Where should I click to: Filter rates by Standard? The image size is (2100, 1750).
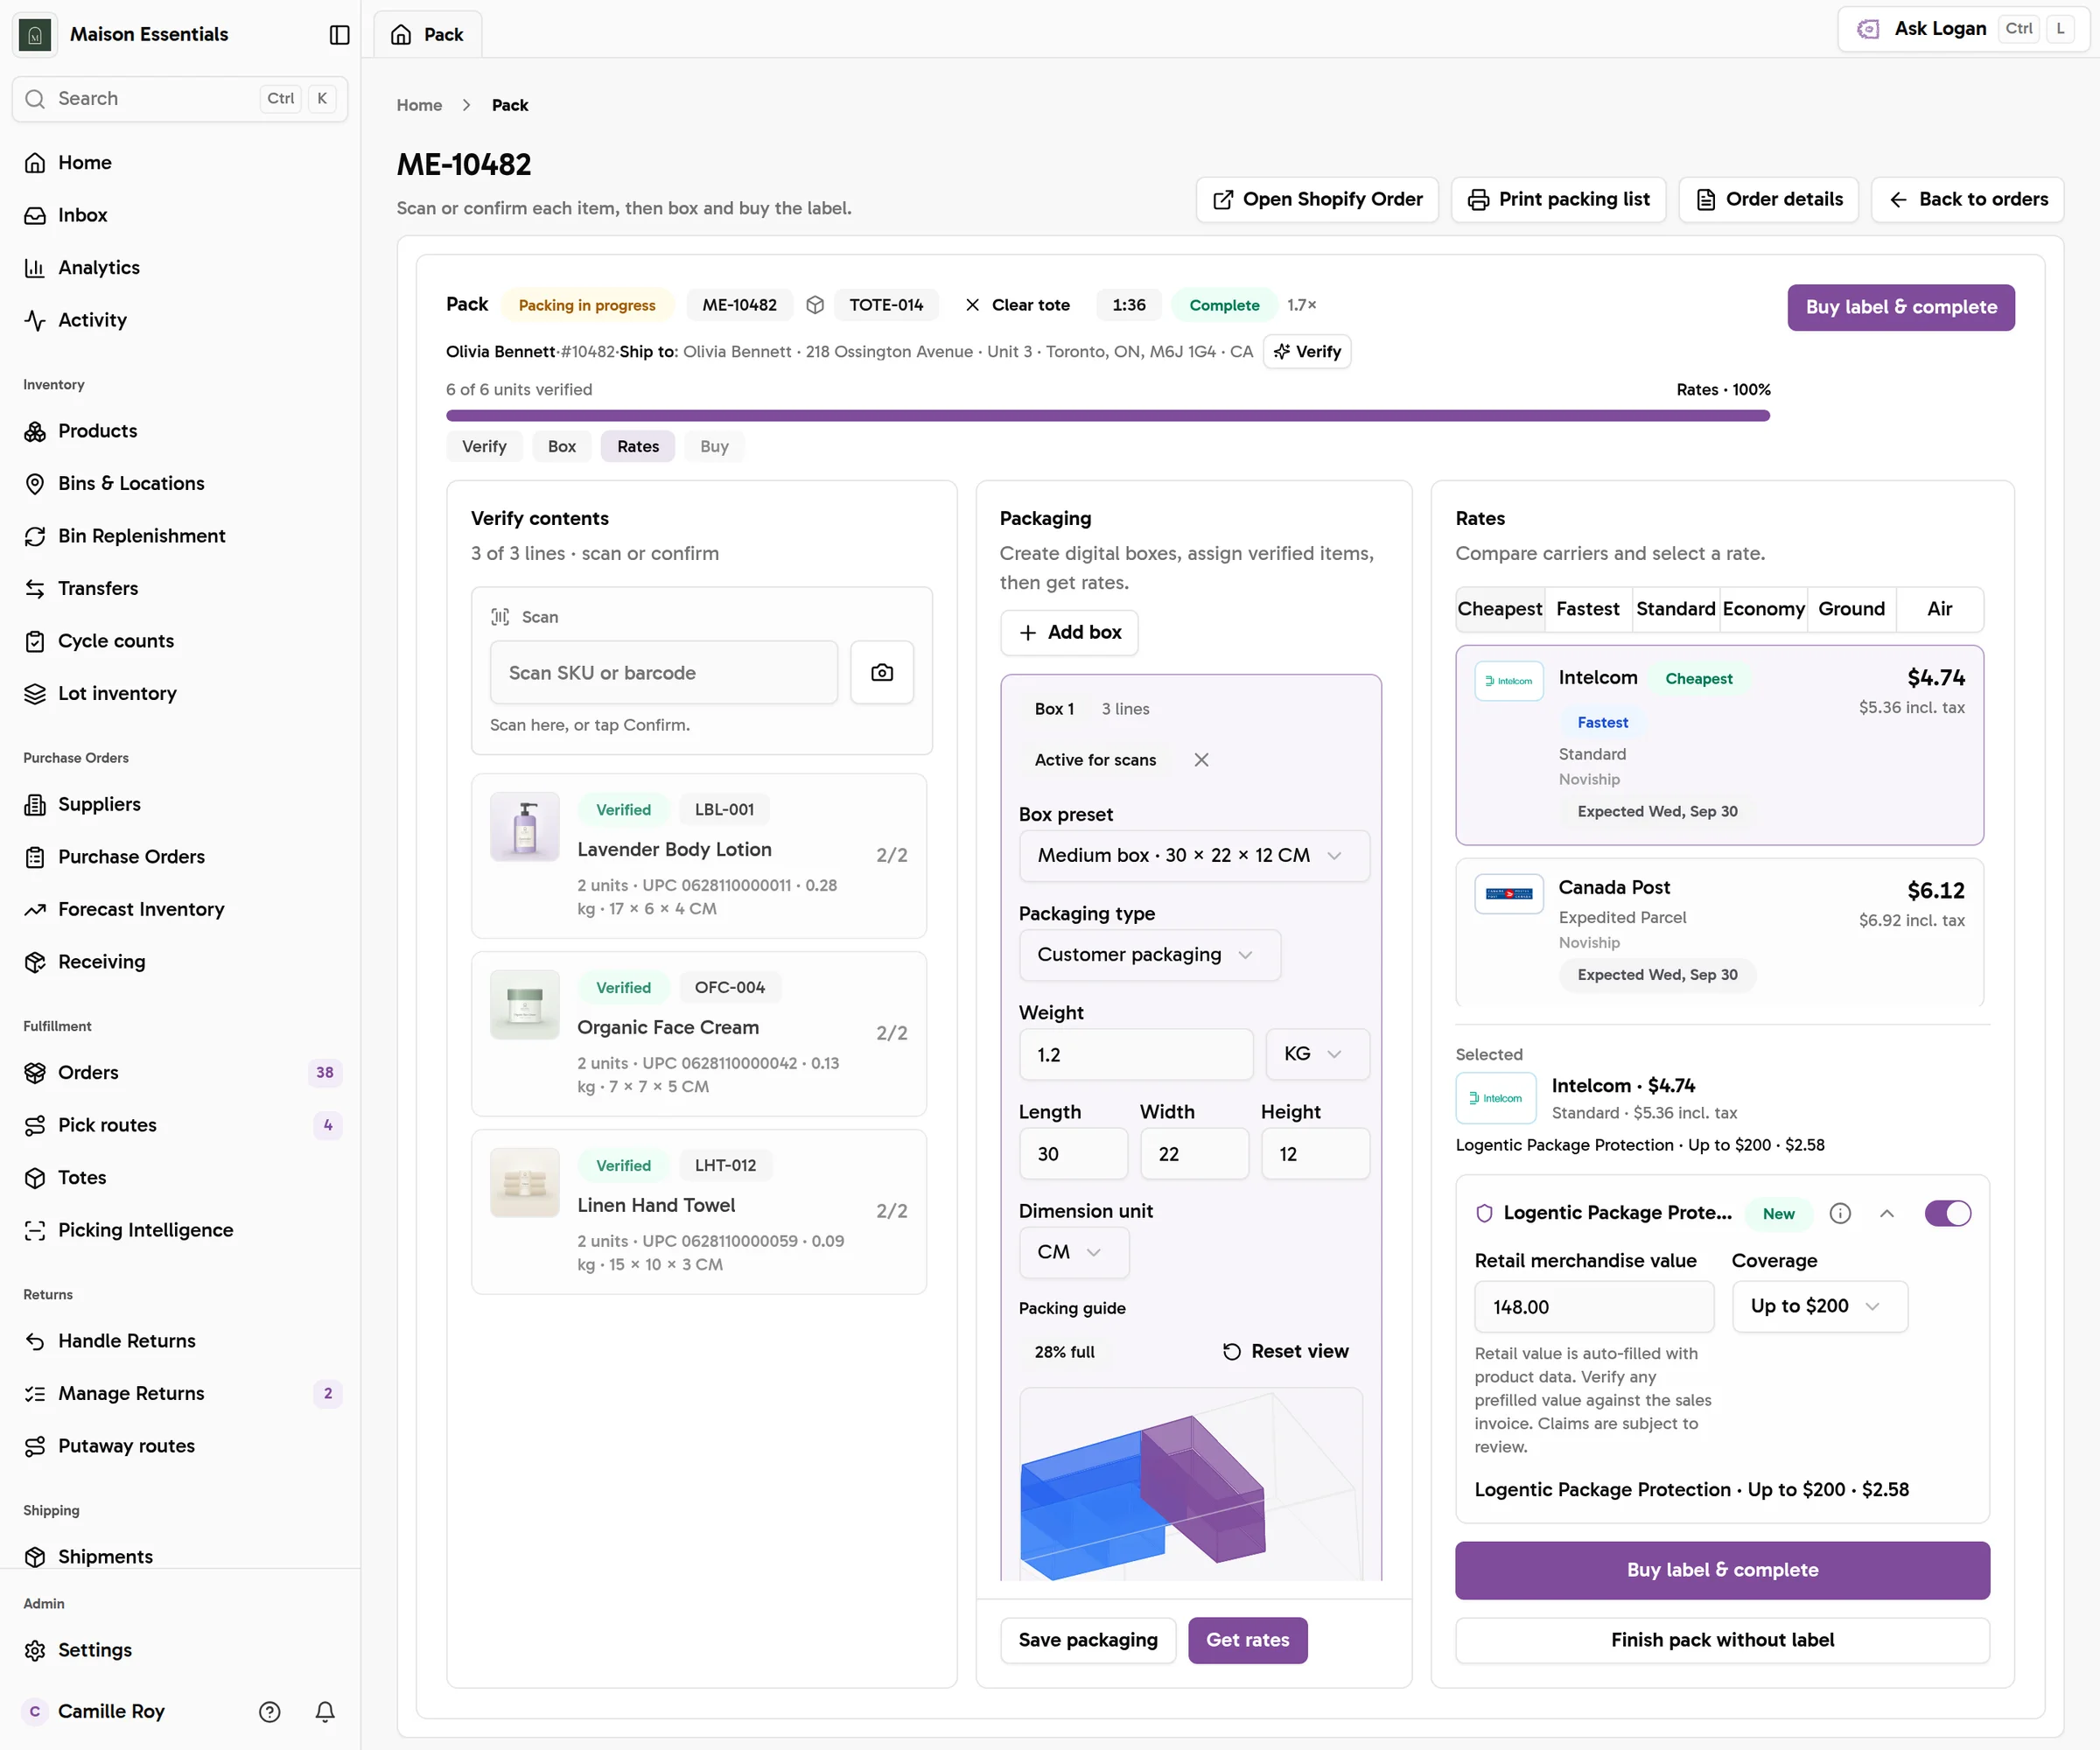point(1675,609)
